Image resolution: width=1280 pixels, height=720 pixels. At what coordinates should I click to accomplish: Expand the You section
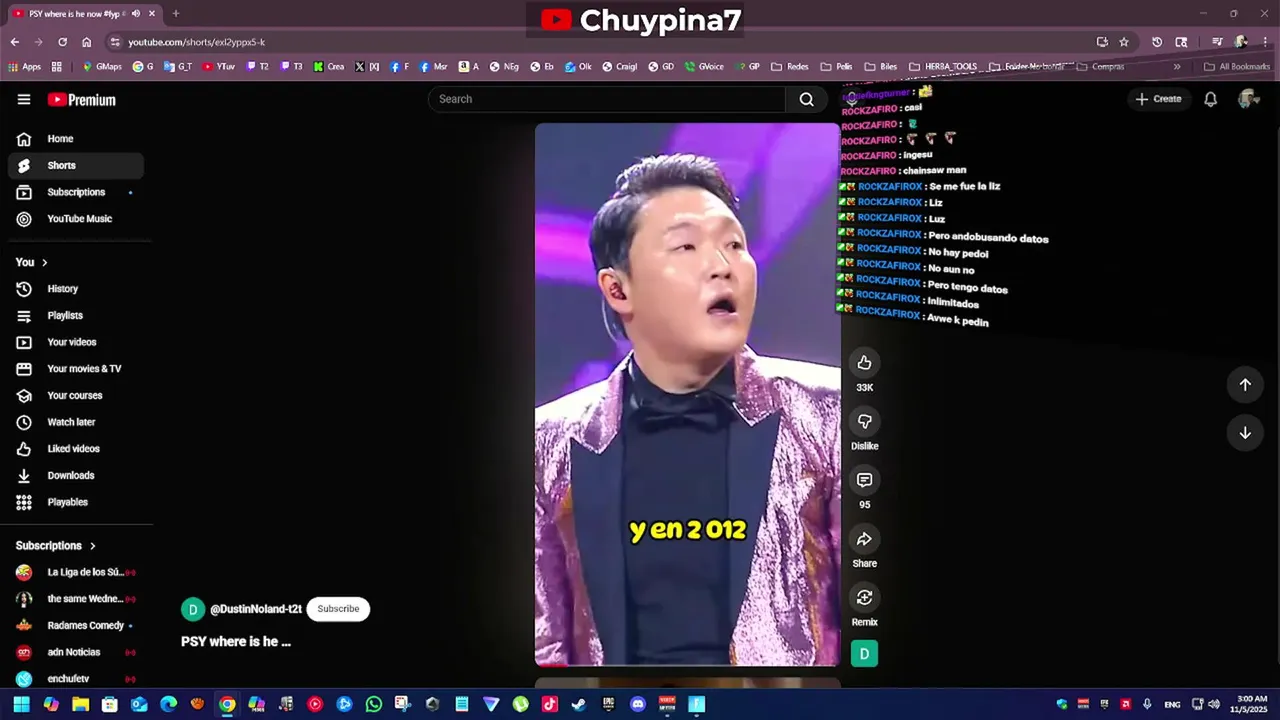(x=31, y=262)
